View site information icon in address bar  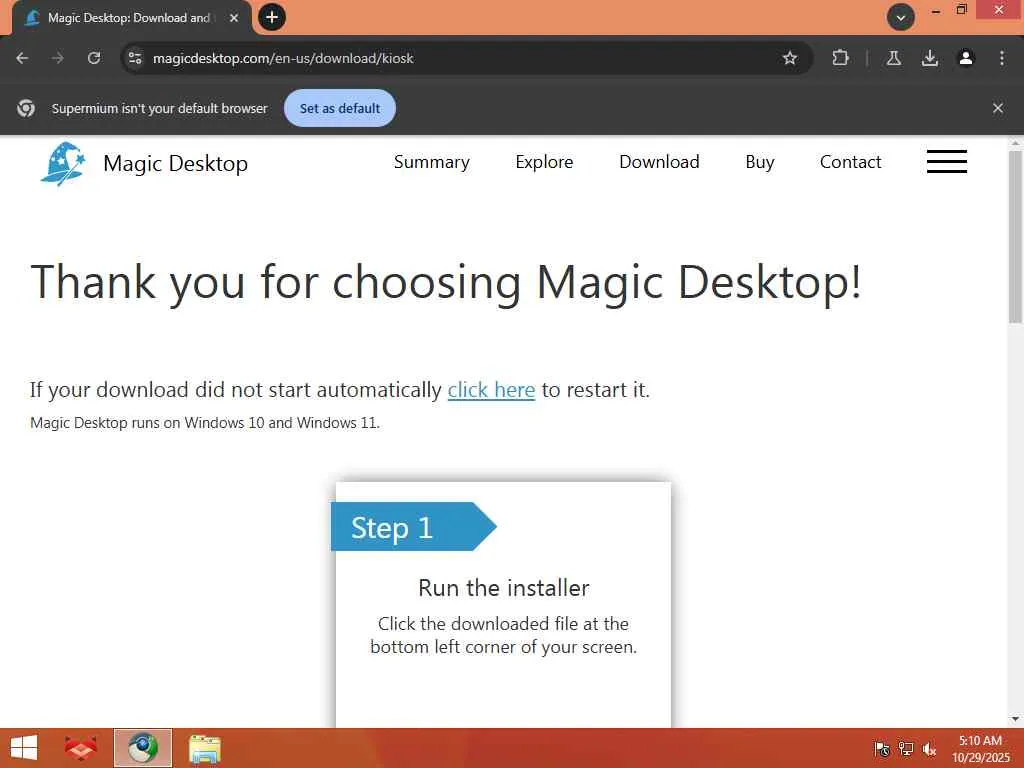pos(135,58)
